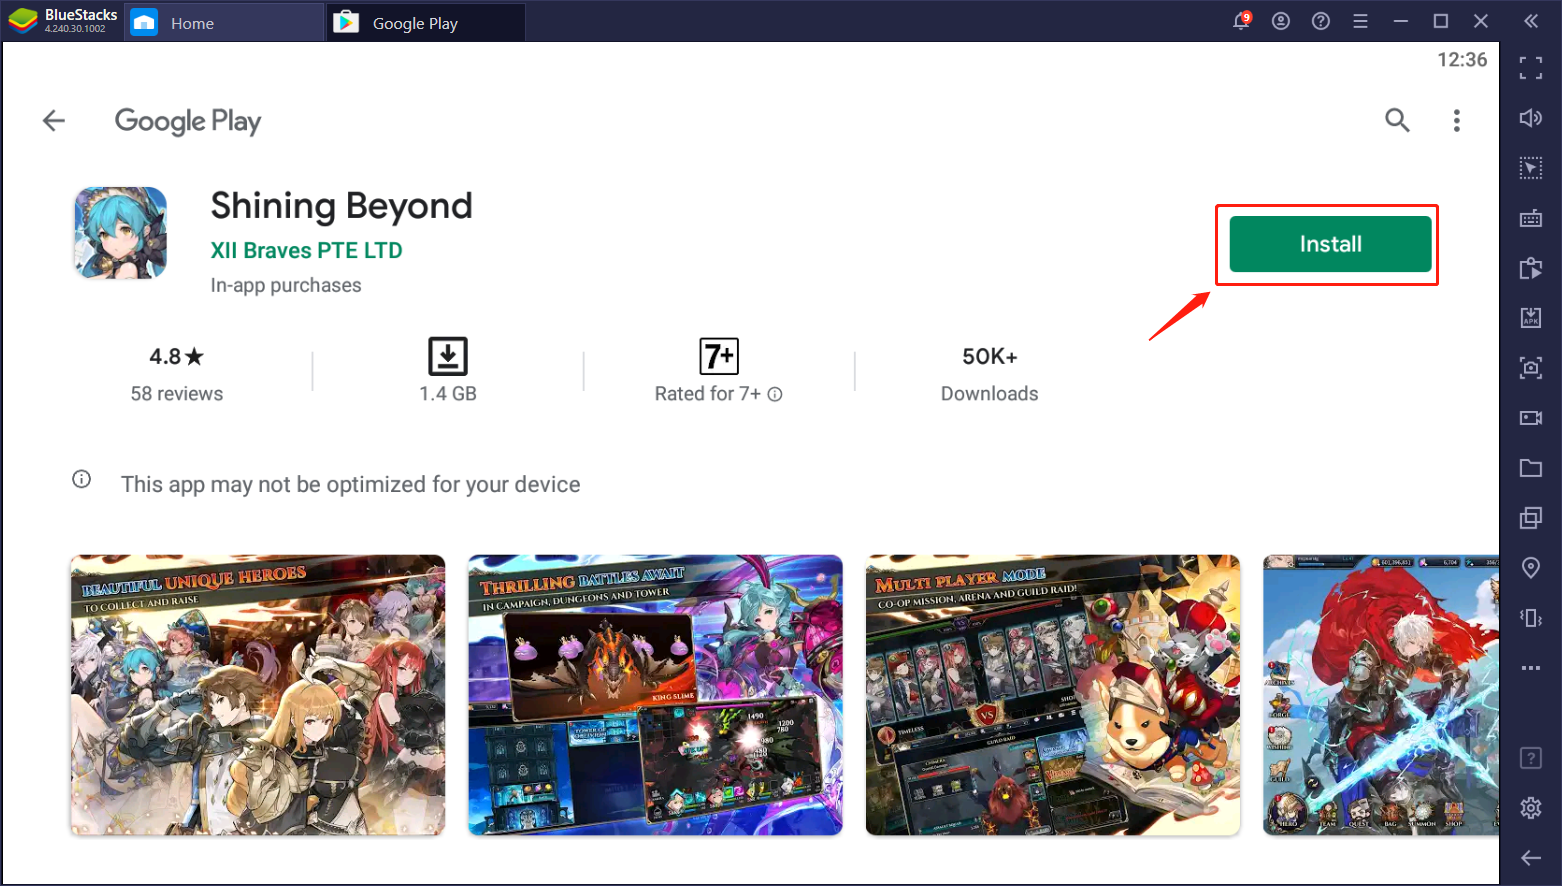Click the download size icon
The width and height of the screenshot is (1562, 886).
click(448, 356)
